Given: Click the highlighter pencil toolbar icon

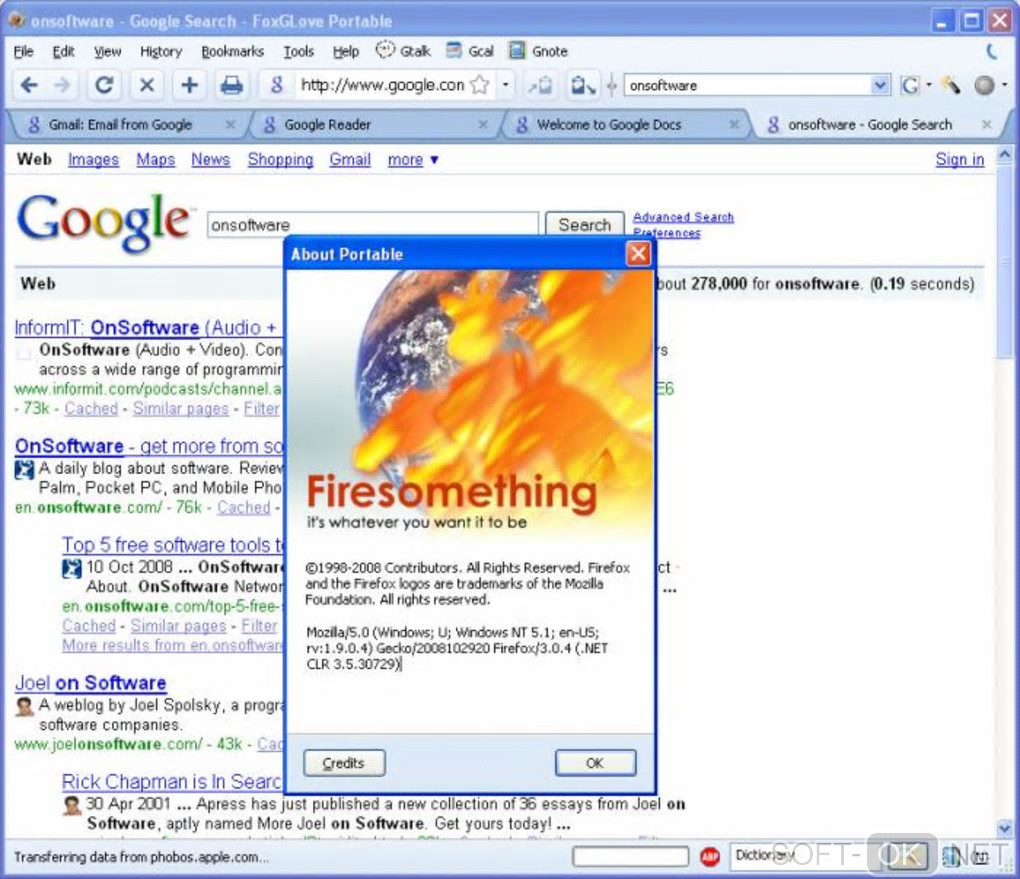Looking at the screenshot, I should 951,85.
